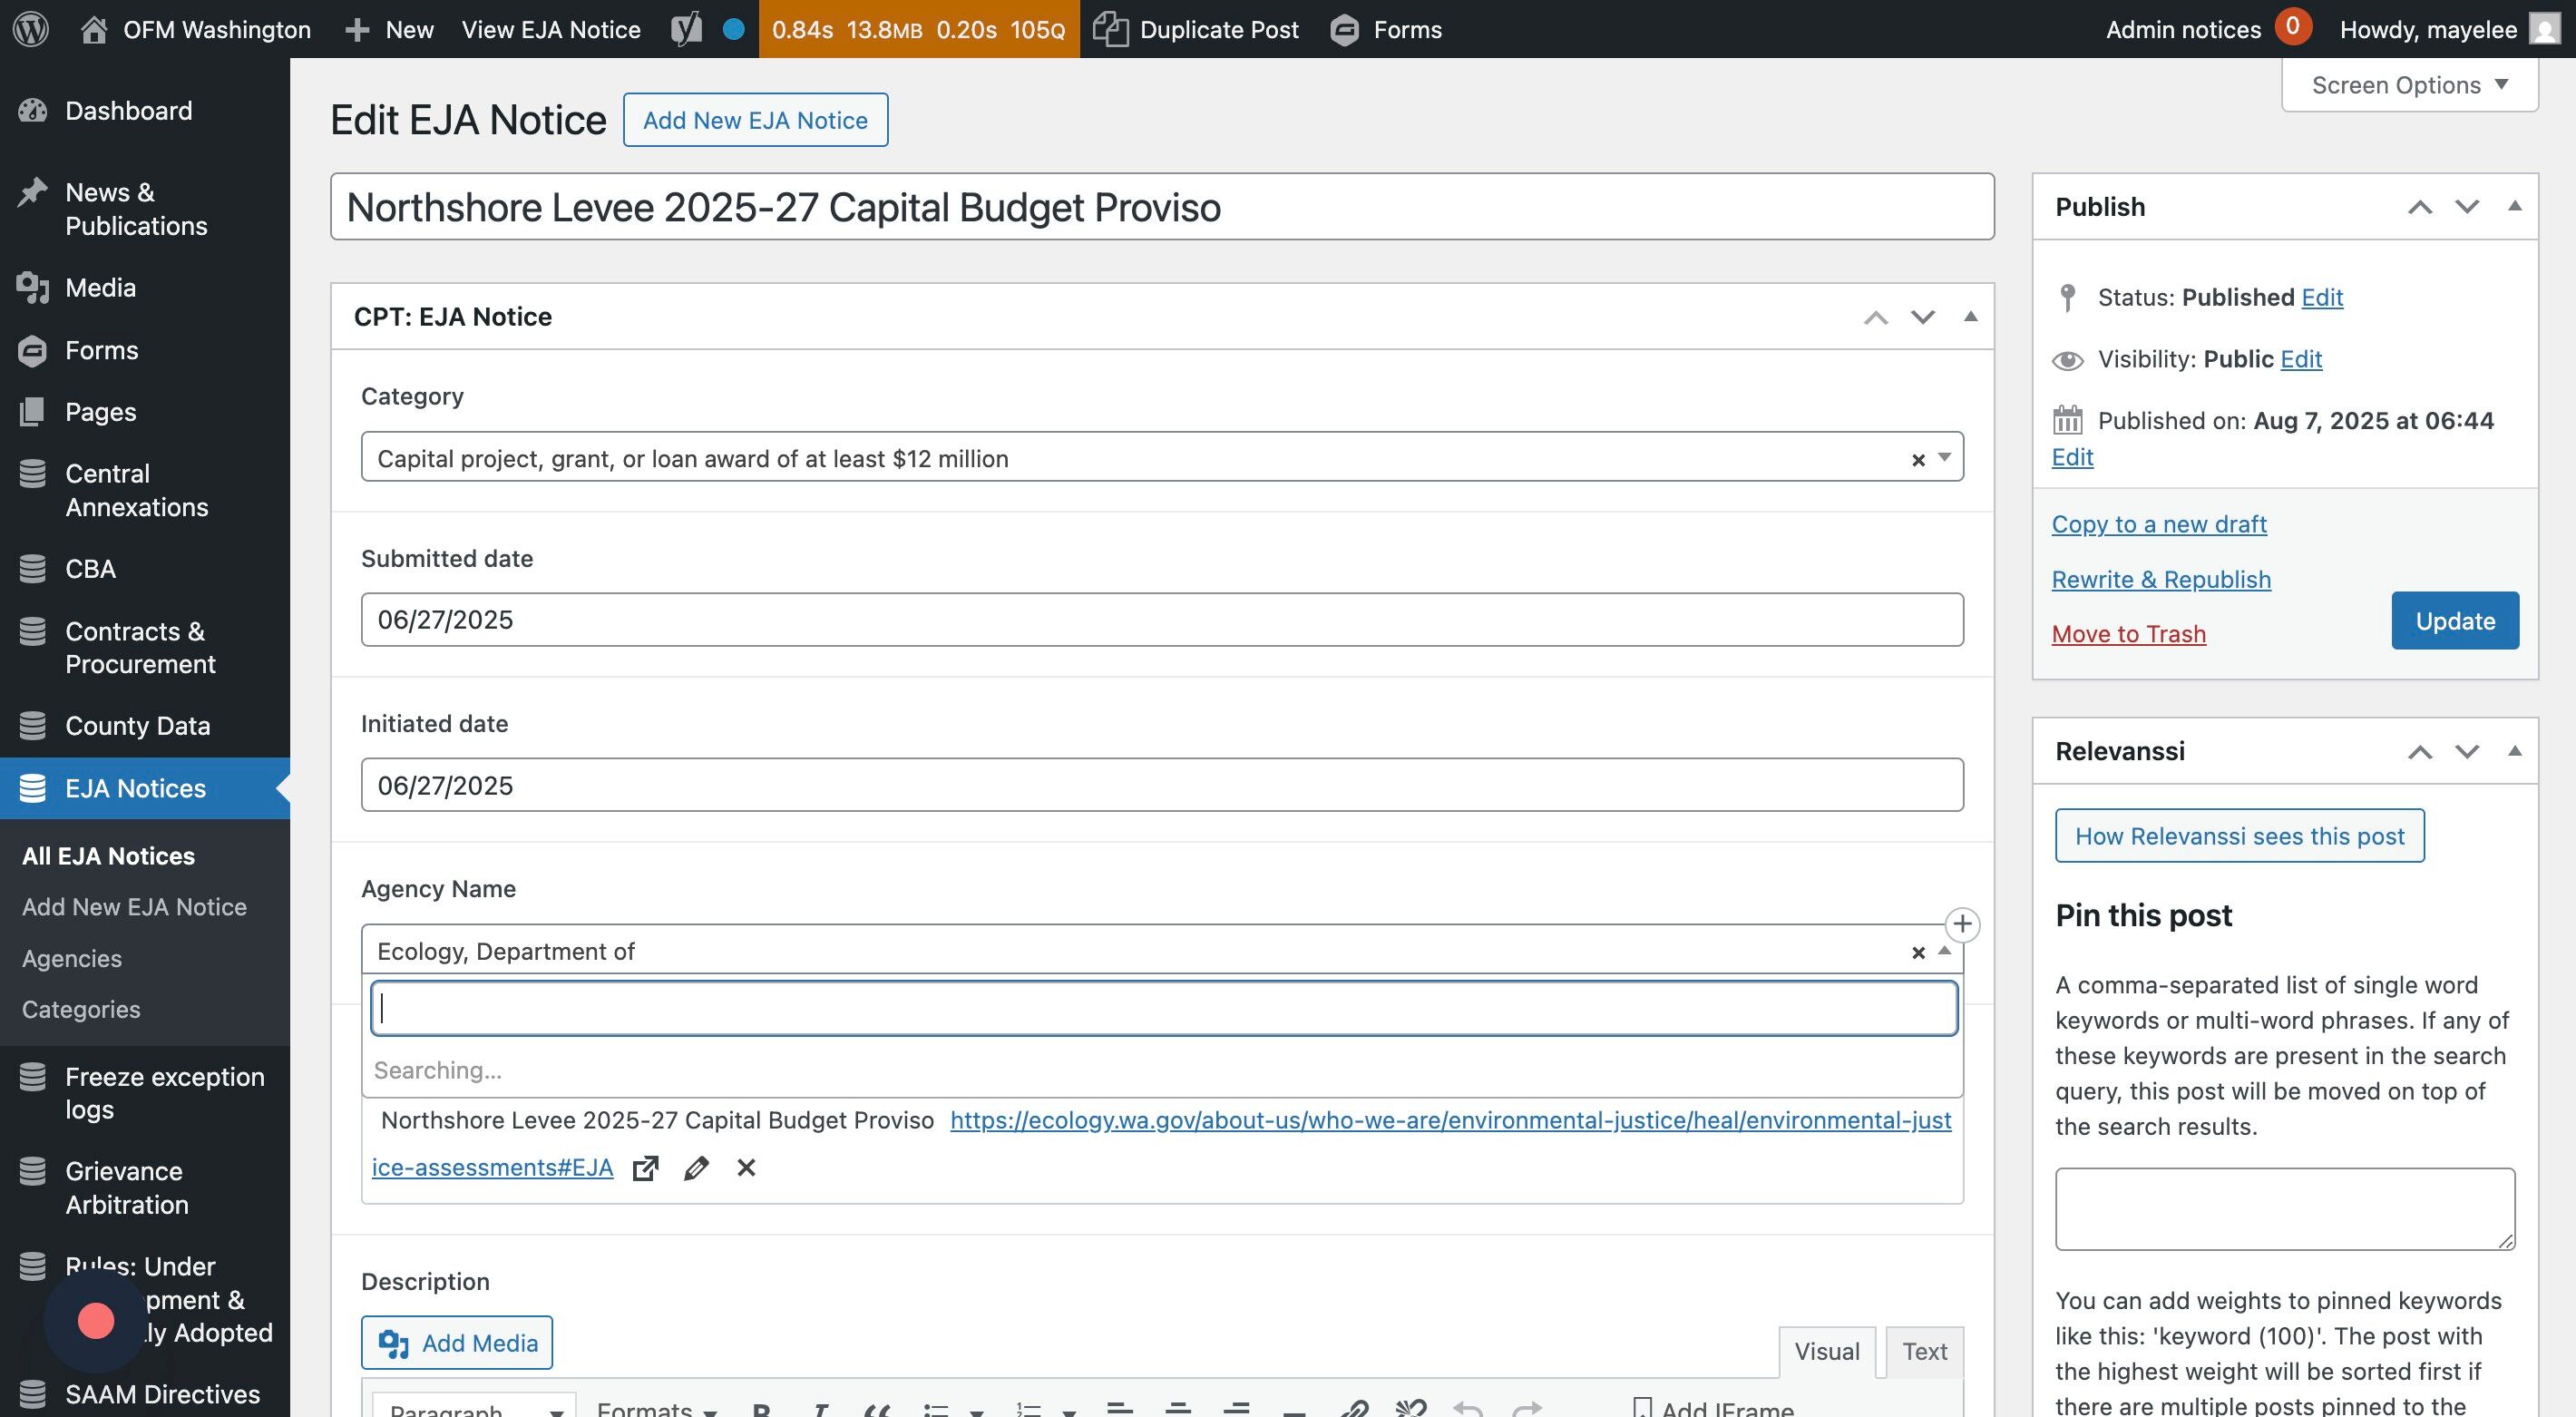The width and height of the screenshot is (2576, 1417).
Task: Edit the linked notice with the pencil icon
Action: 696,1168
